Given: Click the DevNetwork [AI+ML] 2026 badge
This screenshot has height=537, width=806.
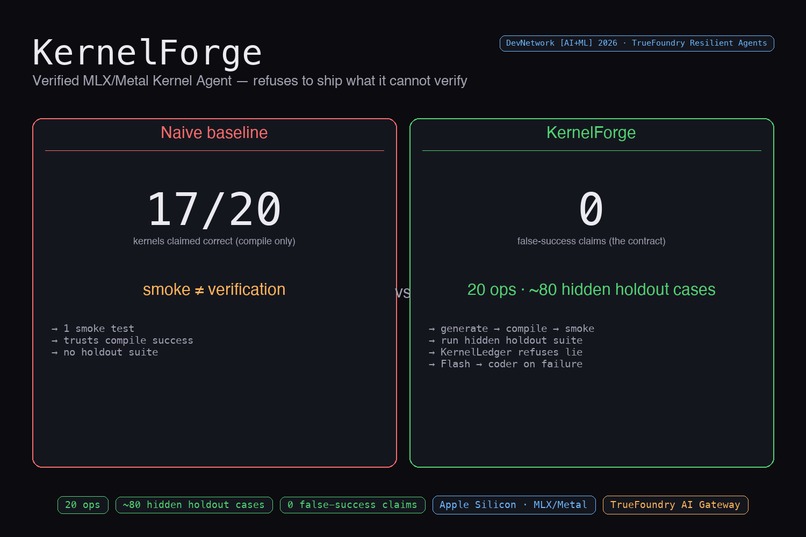Looking at the screenshot, I should 636,43.
